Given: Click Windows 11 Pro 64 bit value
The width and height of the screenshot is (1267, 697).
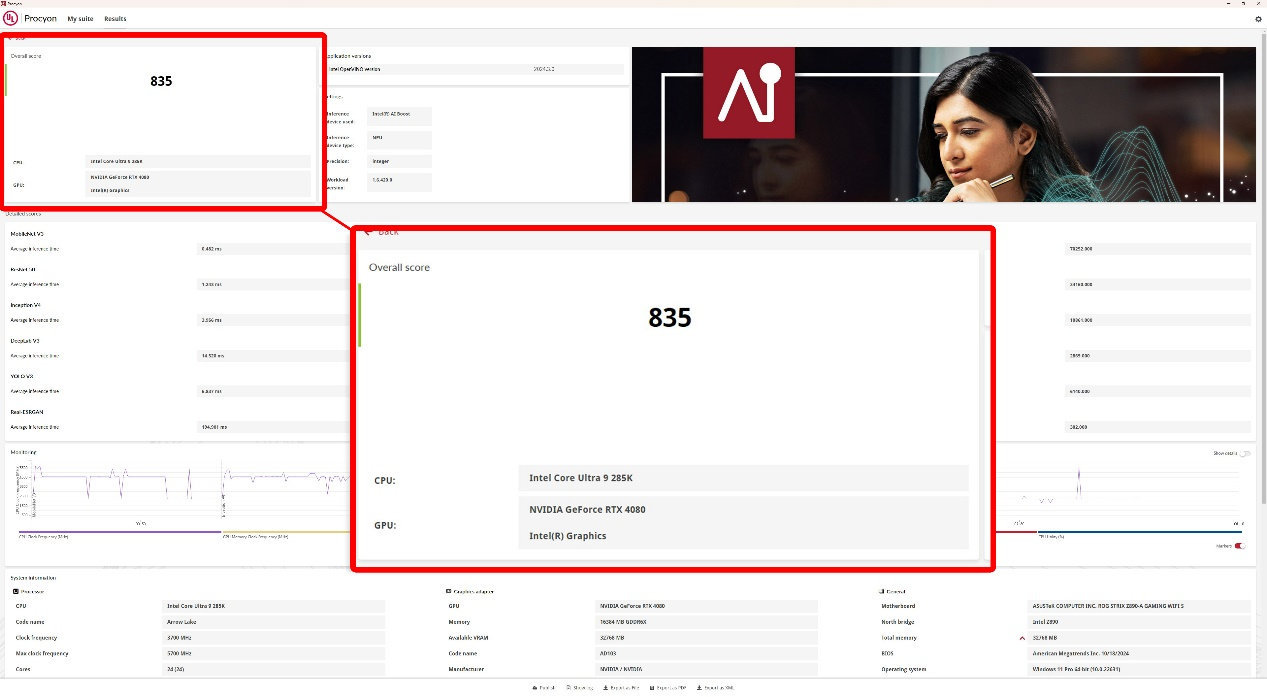Looking at the screenshot, I should [x=1140, y=669].
